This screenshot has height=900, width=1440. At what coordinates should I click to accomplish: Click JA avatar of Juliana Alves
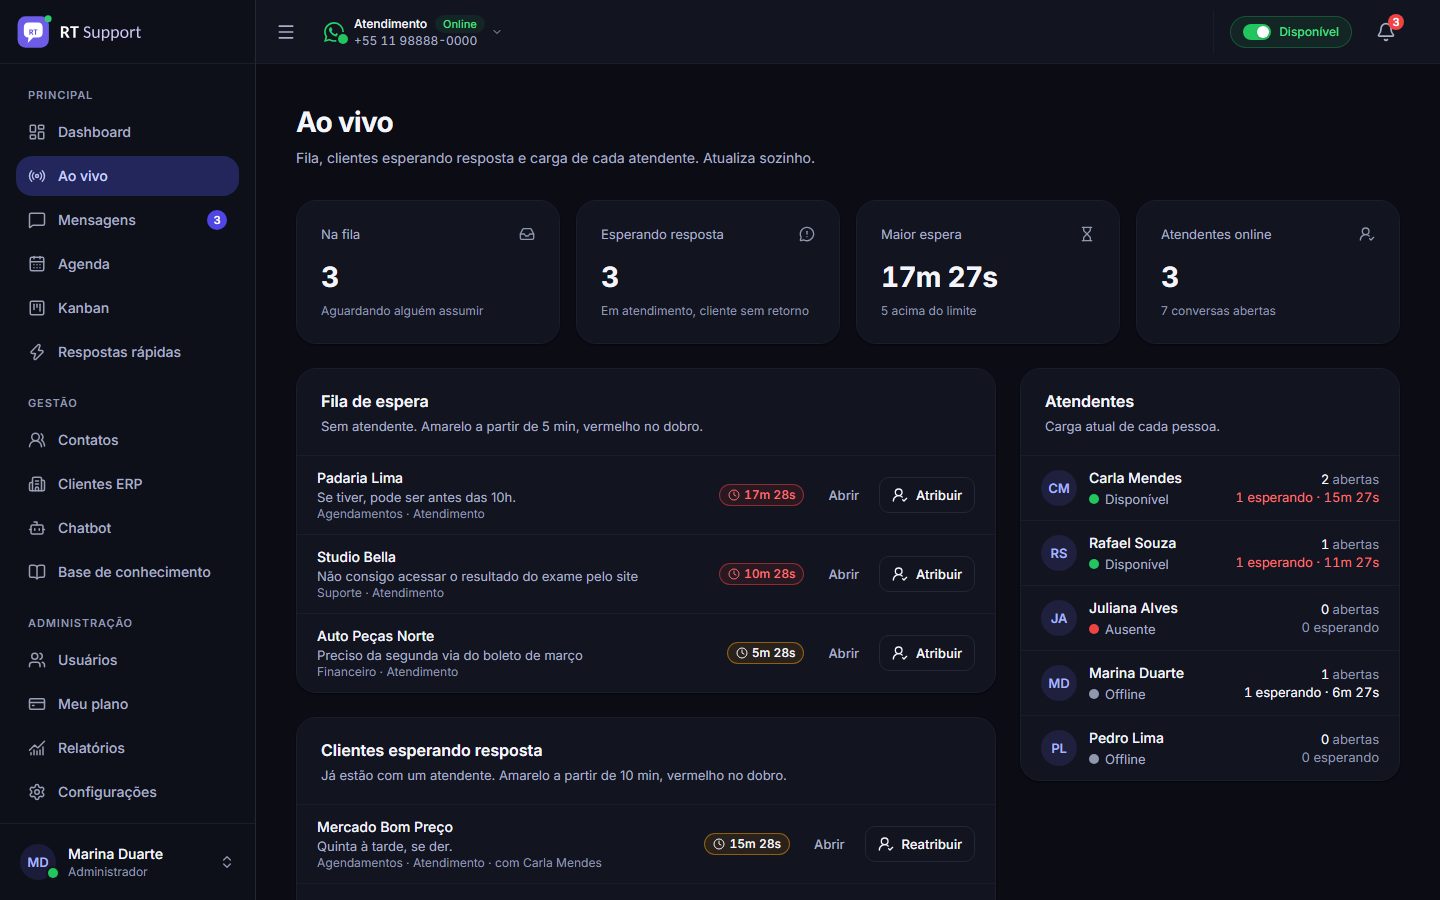pyautogui.click(x=1059, y=618)
